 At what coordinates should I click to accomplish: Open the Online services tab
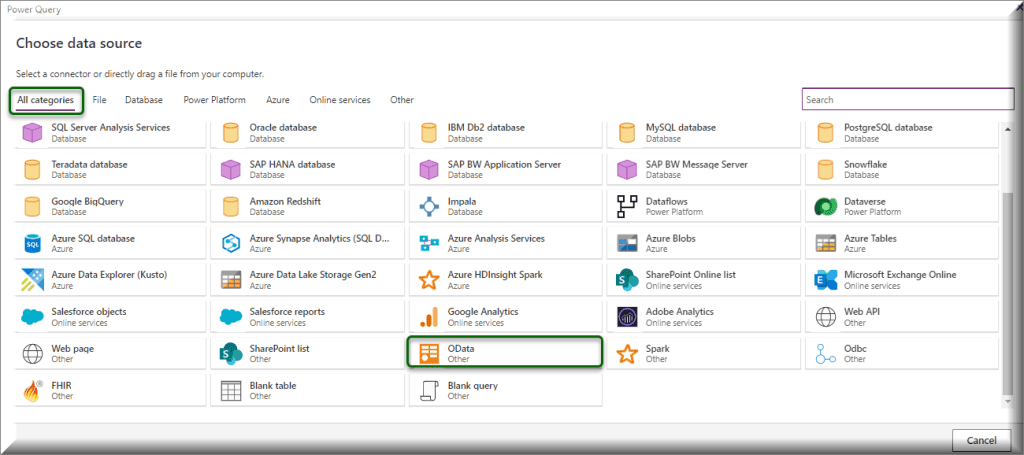pos(340,100)
